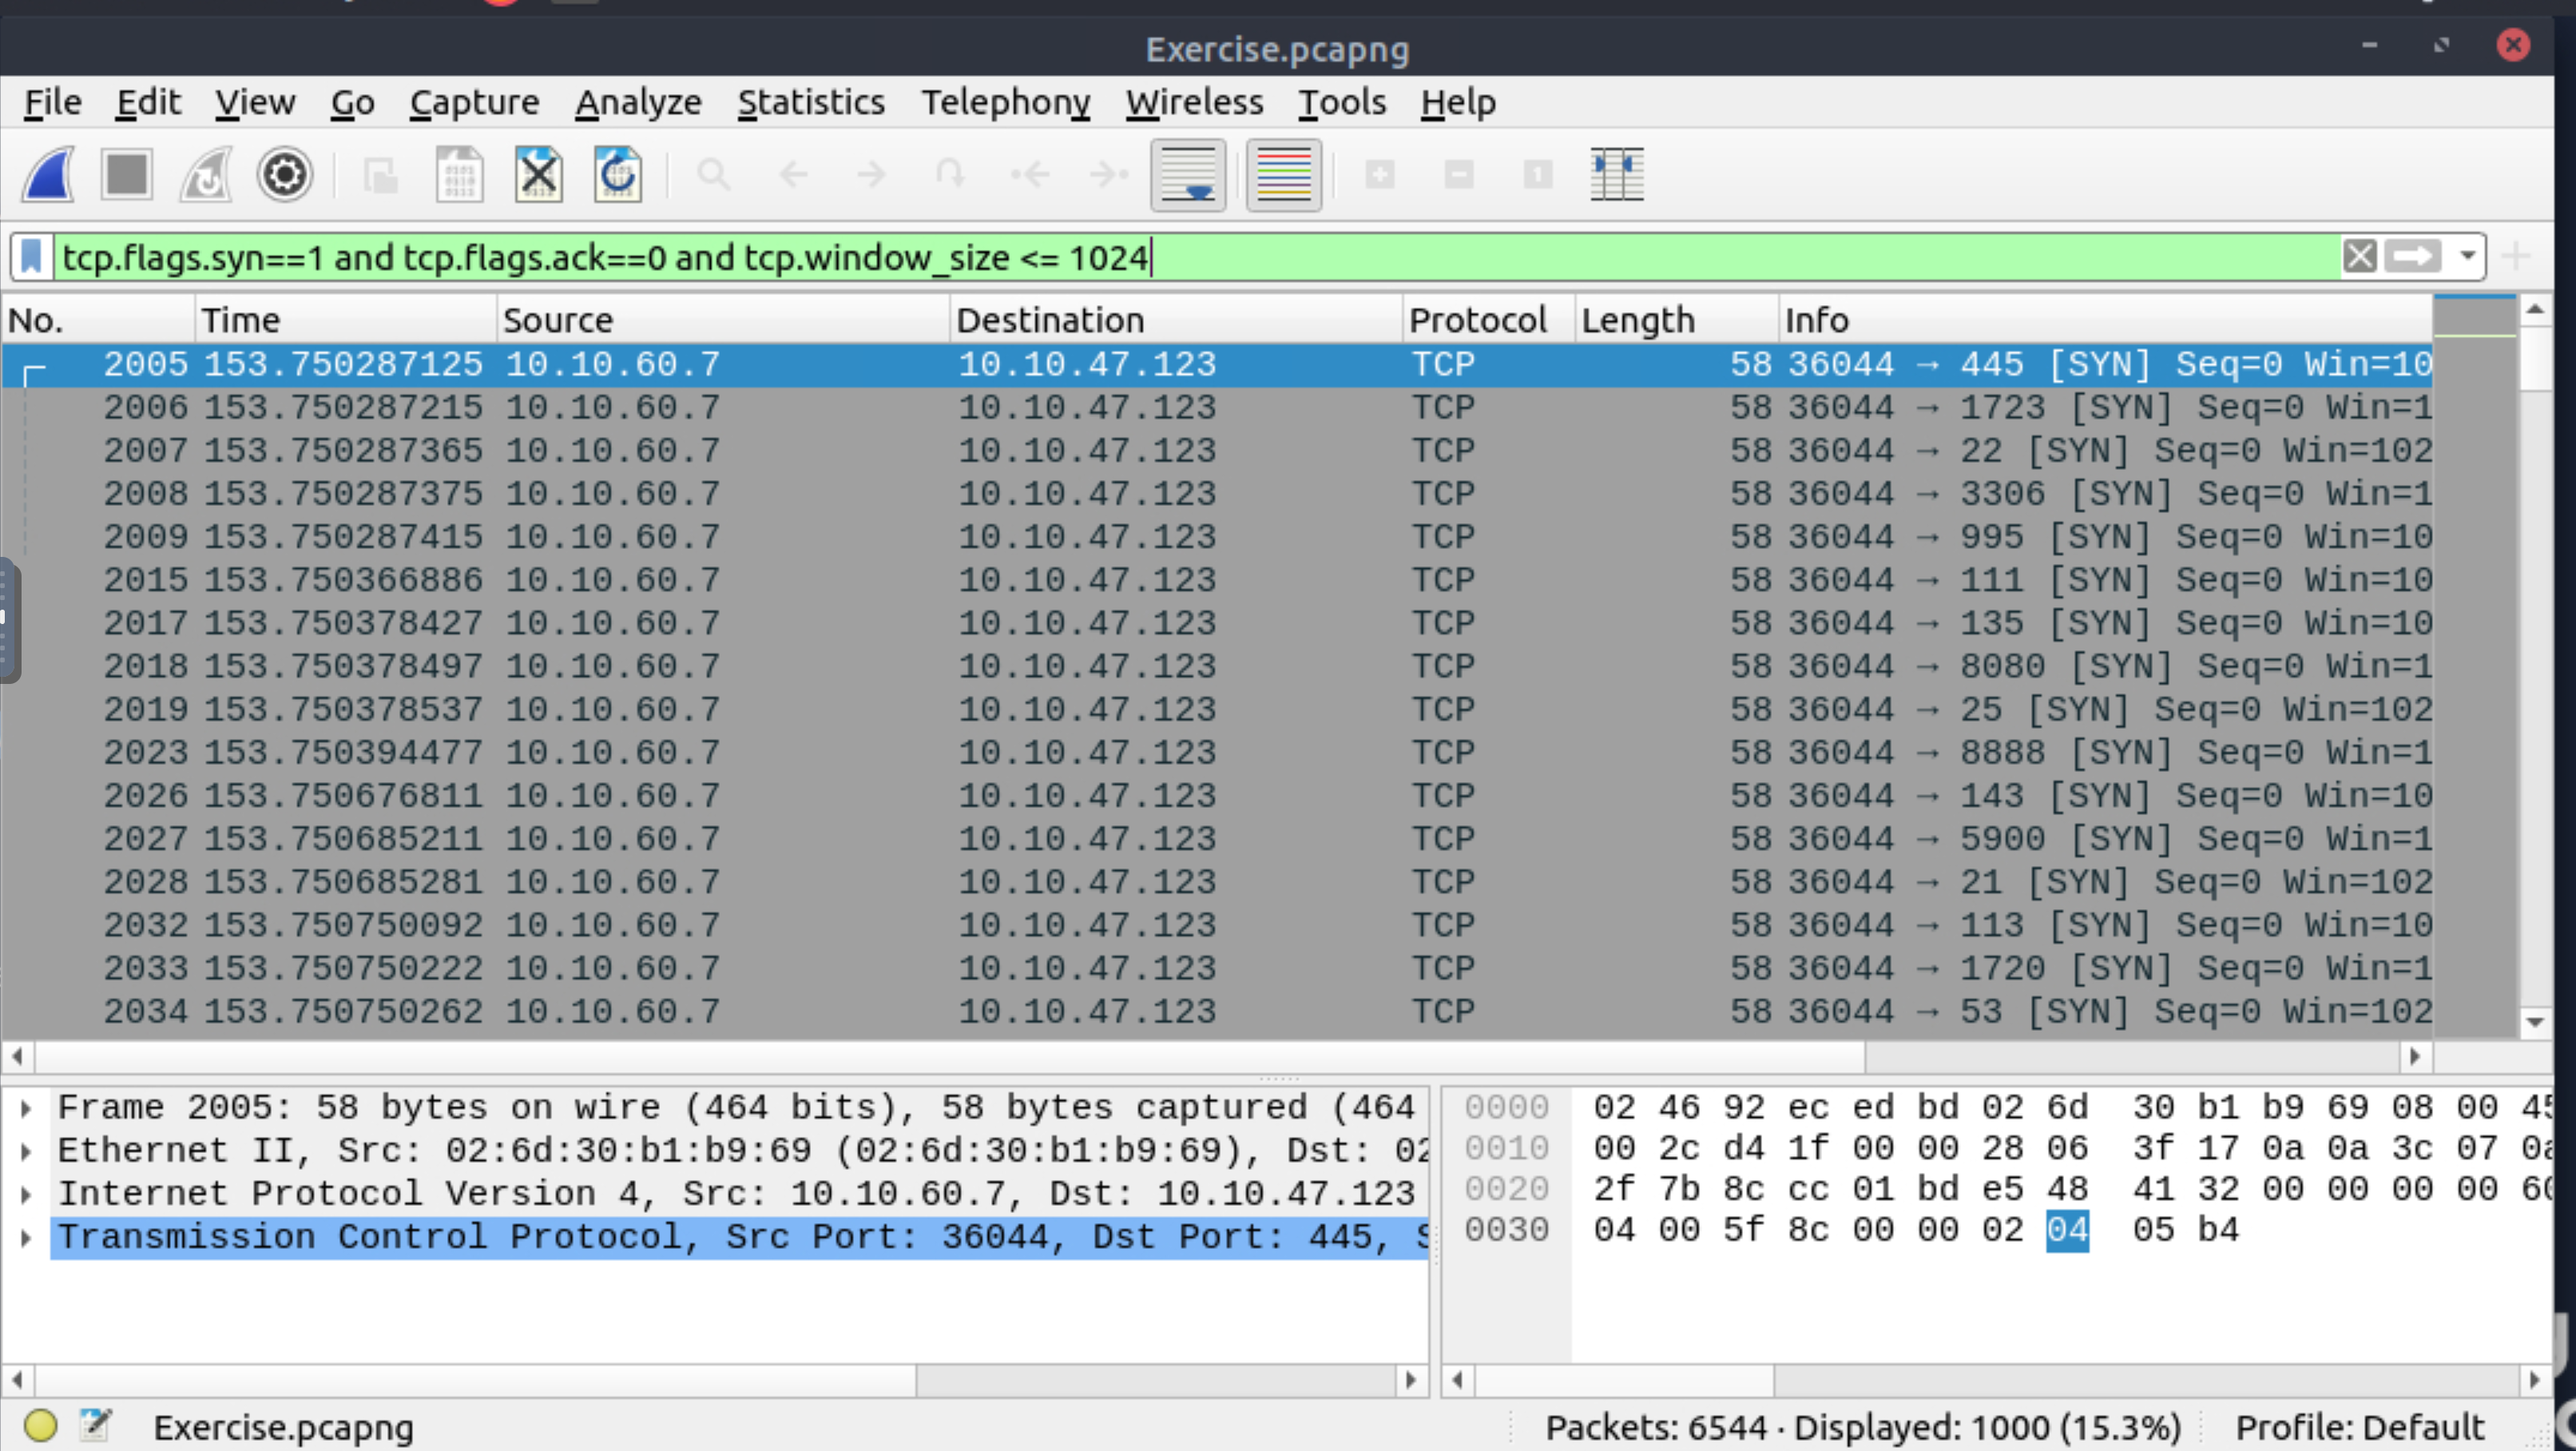The image size is (2576, 1451).
Task: Toggle auto-scroll during live capture
Action: (1188, 175)
